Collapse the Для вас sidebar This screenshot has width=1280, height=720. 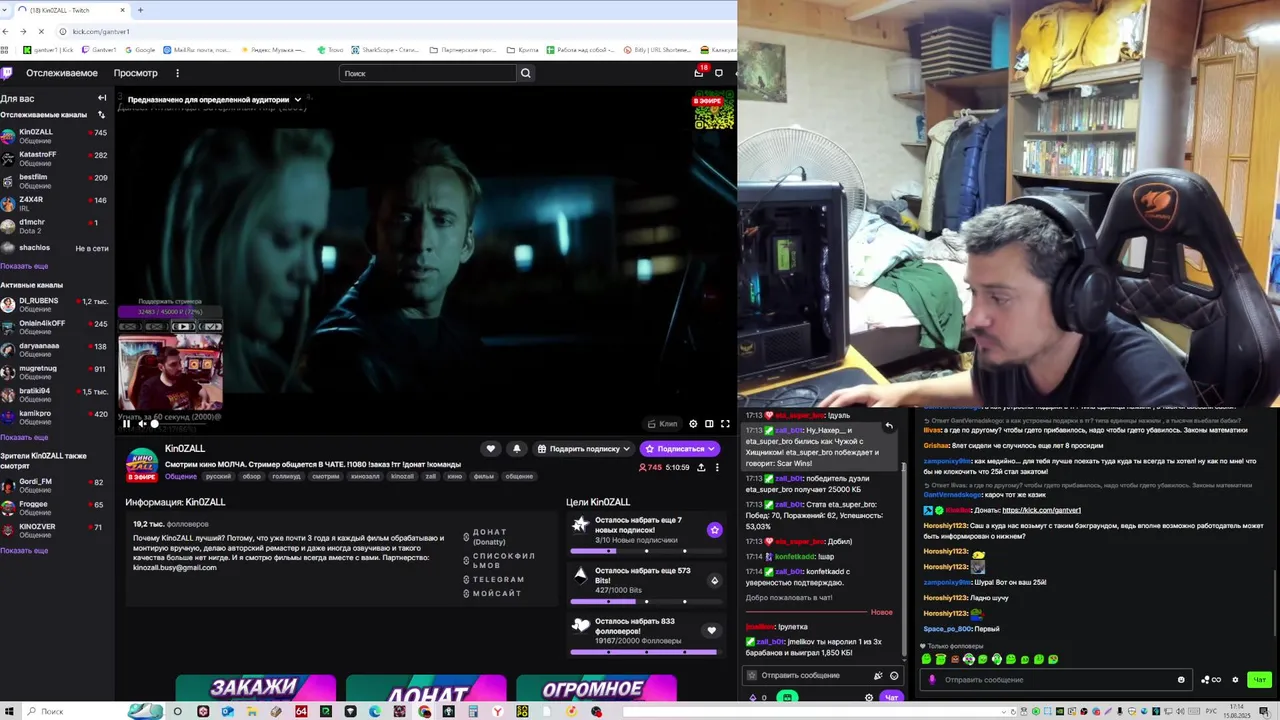tap(101, 98)
